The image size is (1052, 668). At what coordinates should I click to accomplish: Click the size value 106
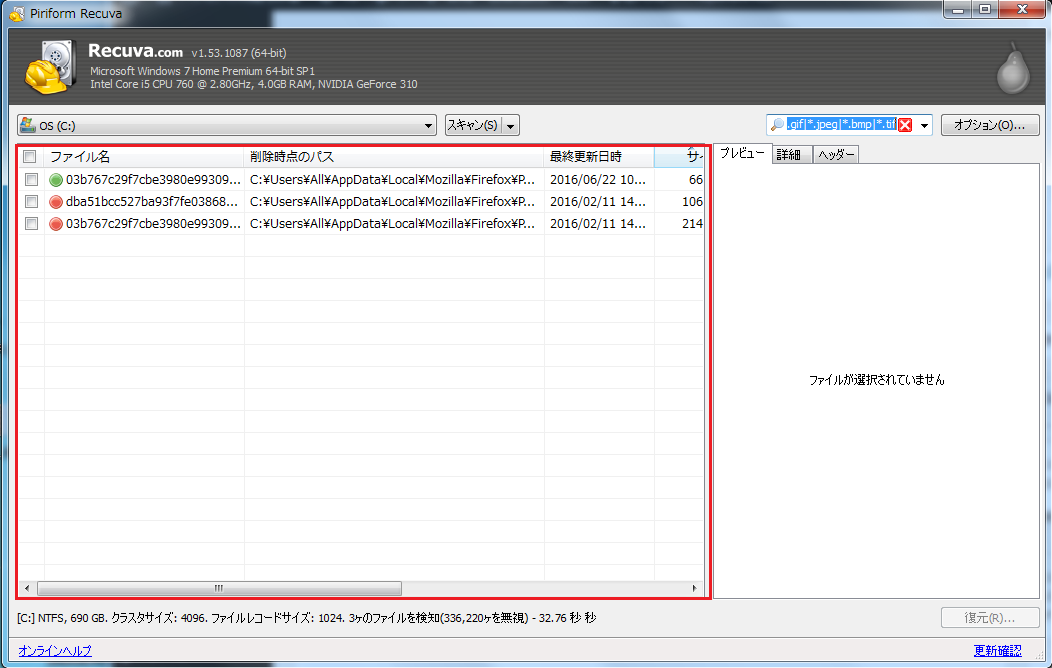pos(692,202)
